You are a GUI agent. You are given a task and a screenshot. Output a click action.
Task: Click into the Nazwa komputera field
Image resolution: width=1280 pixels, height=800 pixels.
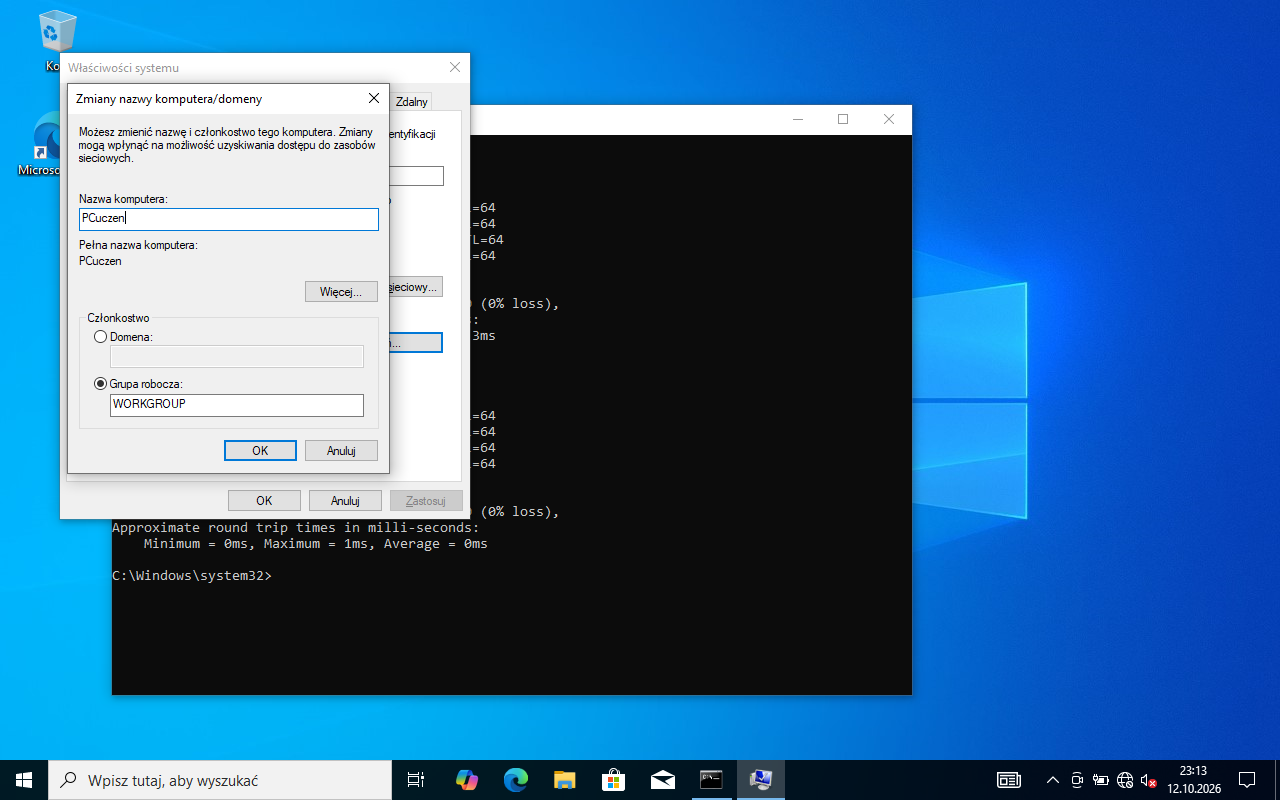(x=229, y=219)
